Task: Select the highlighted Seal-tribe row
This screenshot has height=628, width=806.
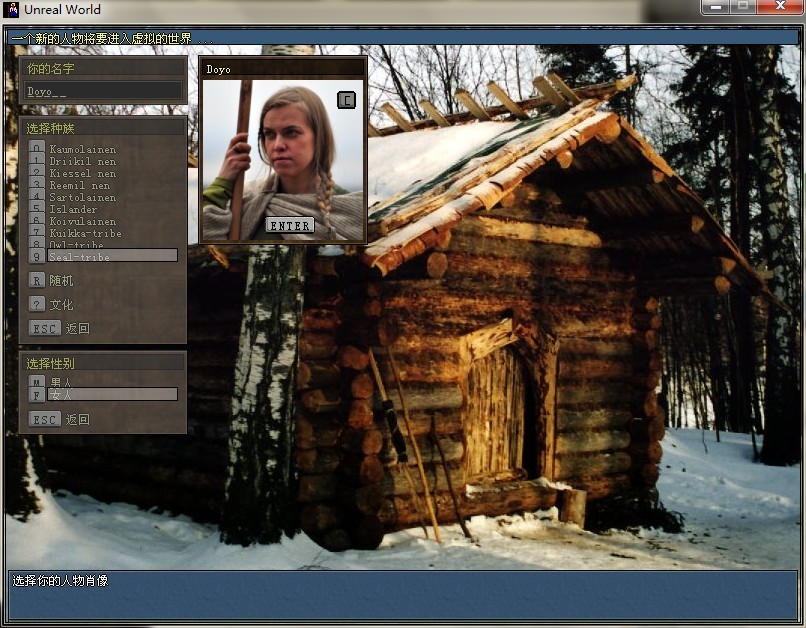Action: pos(113,255)
